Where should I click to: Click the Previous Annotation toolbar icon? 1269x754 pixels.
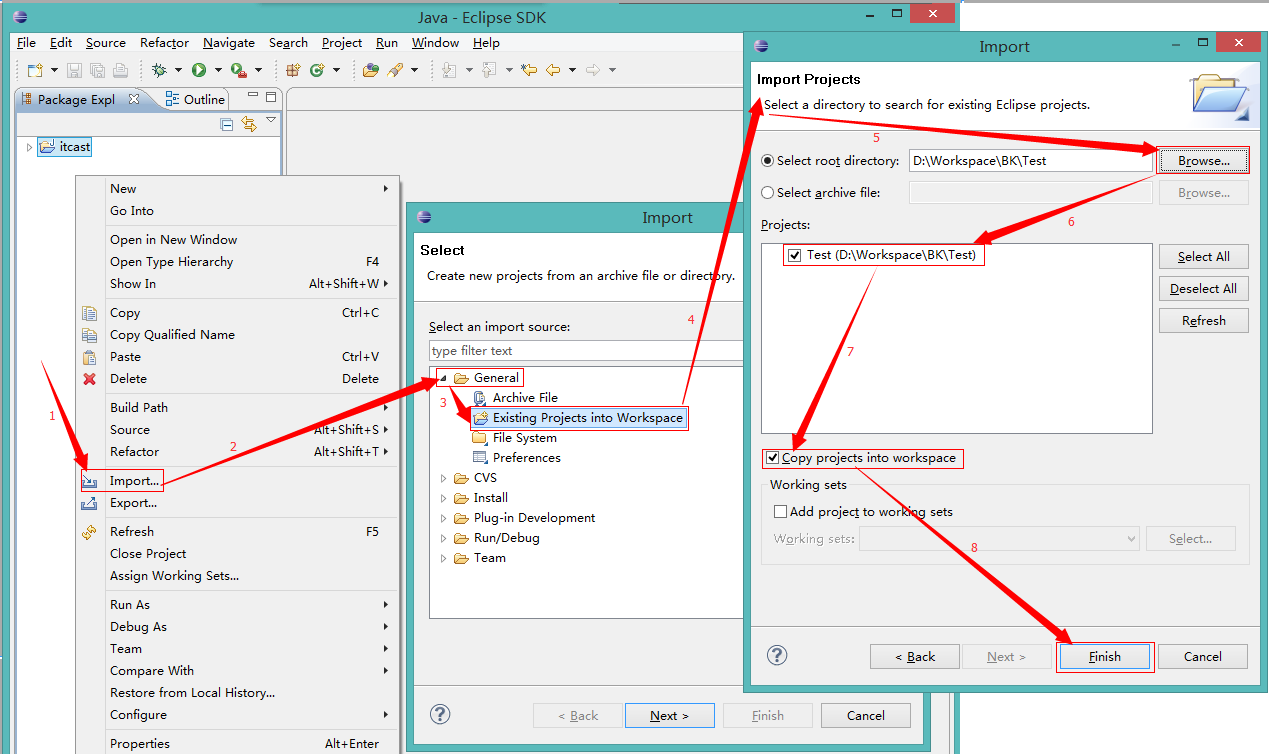(x=489, y=70)
